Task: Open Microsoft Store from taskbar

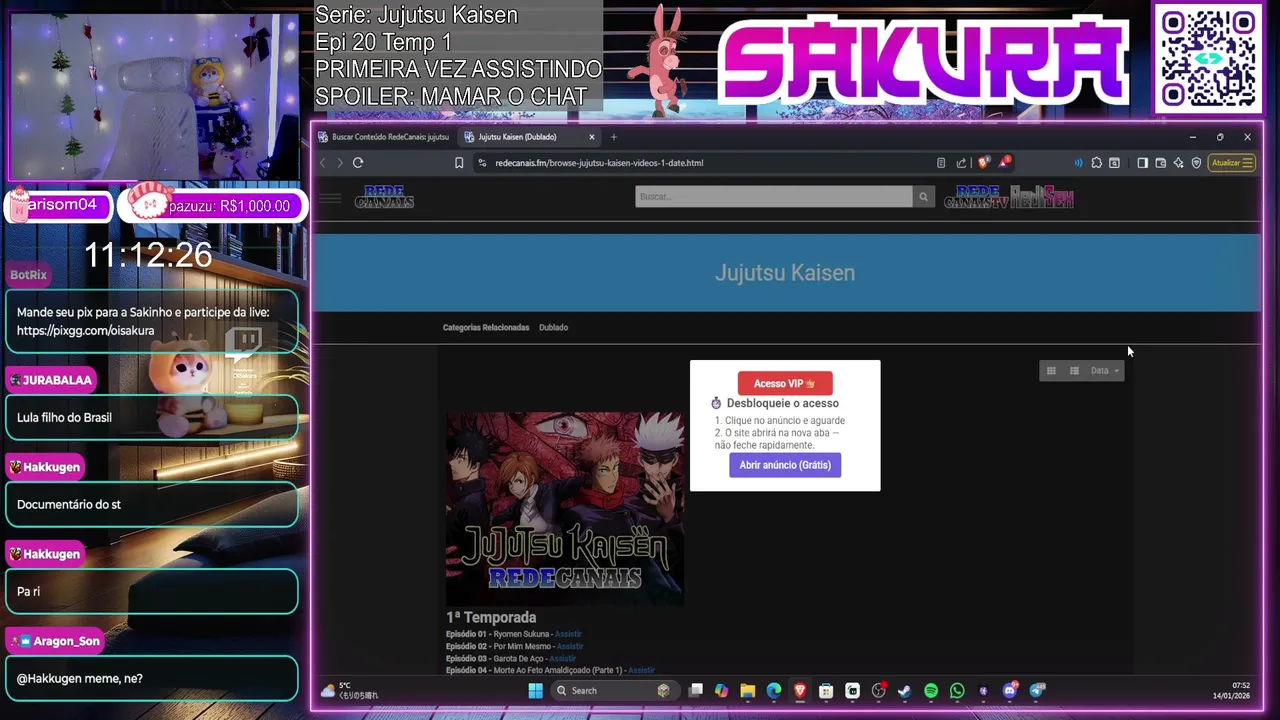Action: click(826, 691)
